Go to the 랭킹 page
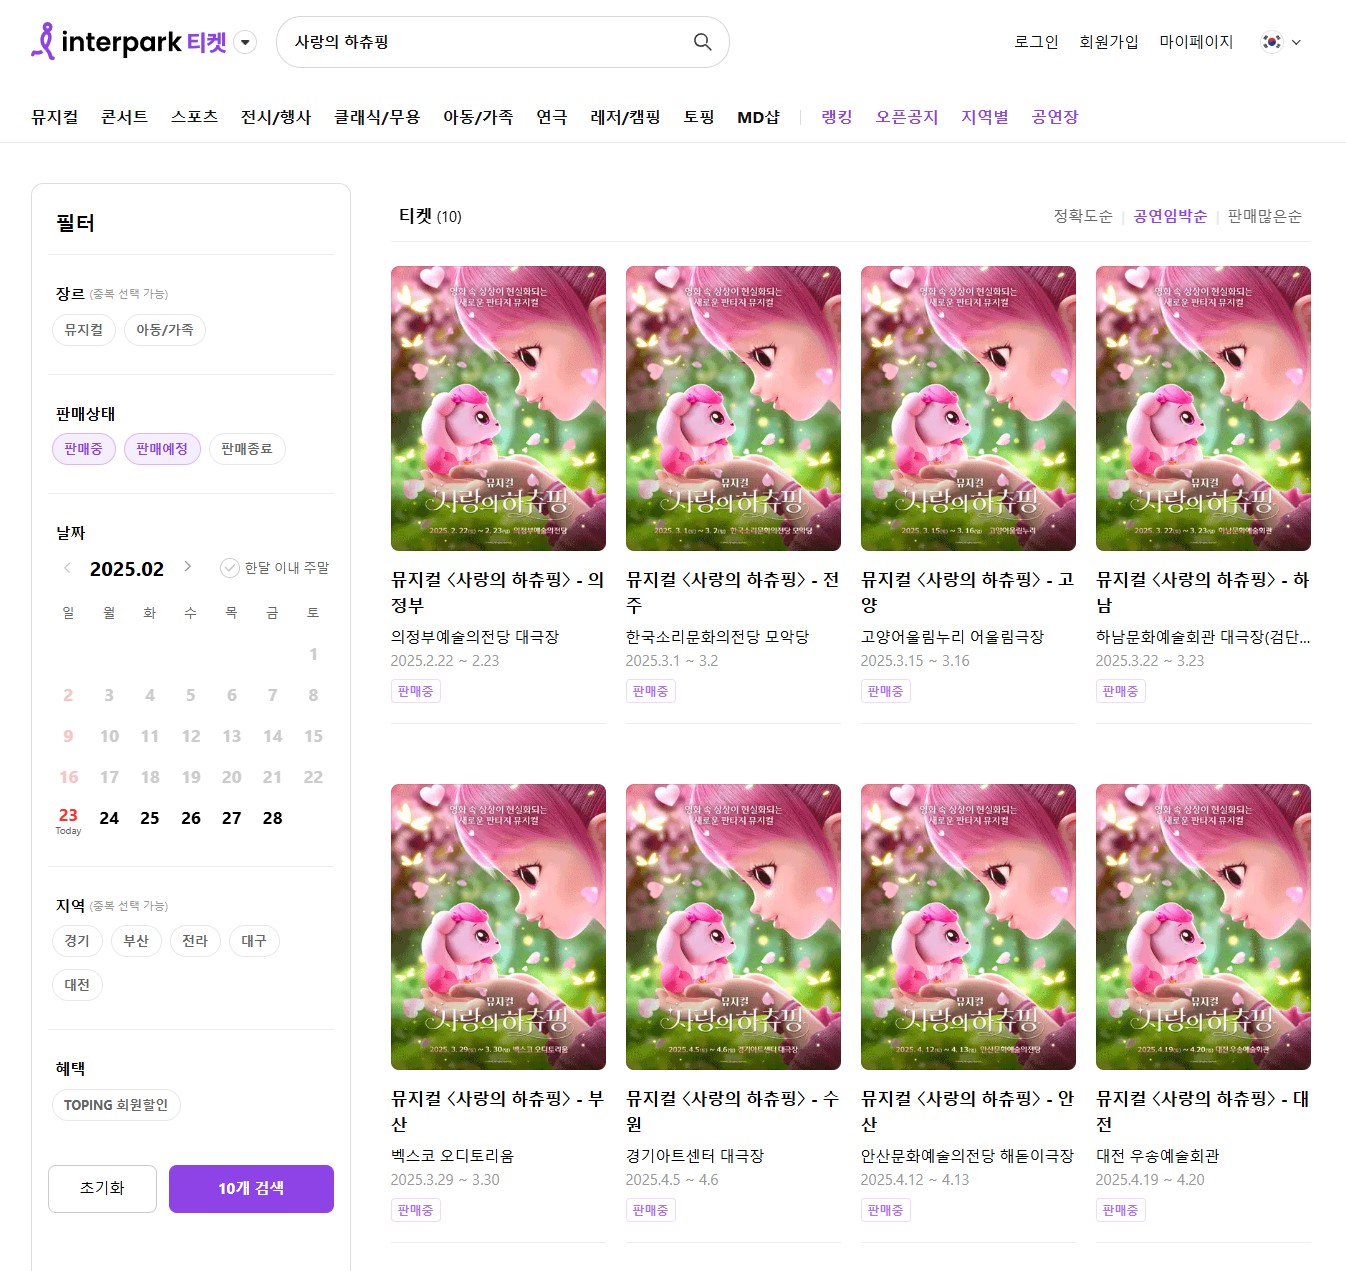This screenshot has width=1346, height=1271. [837, 117]
